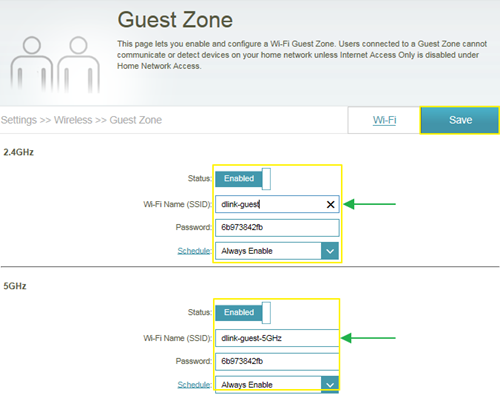Screen dimensions: 500x395
Task: Open the 5GHz Always Enable schedule dropdown
Action: click(x=277, y=385)
